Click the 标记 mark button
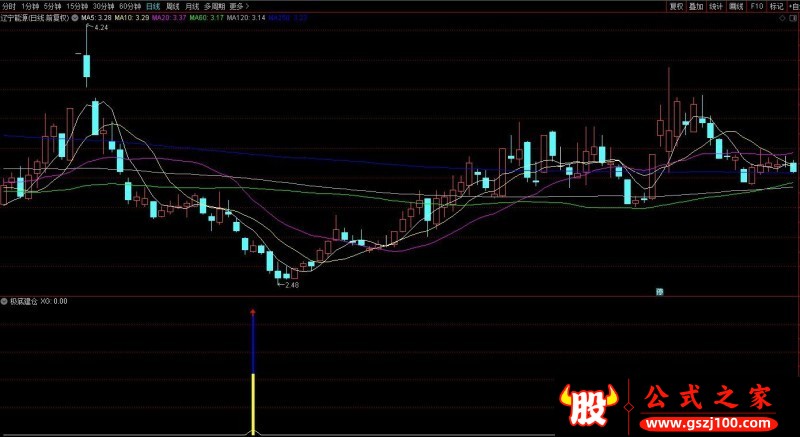This screenshot has height=437, width=800. [776, 6]
